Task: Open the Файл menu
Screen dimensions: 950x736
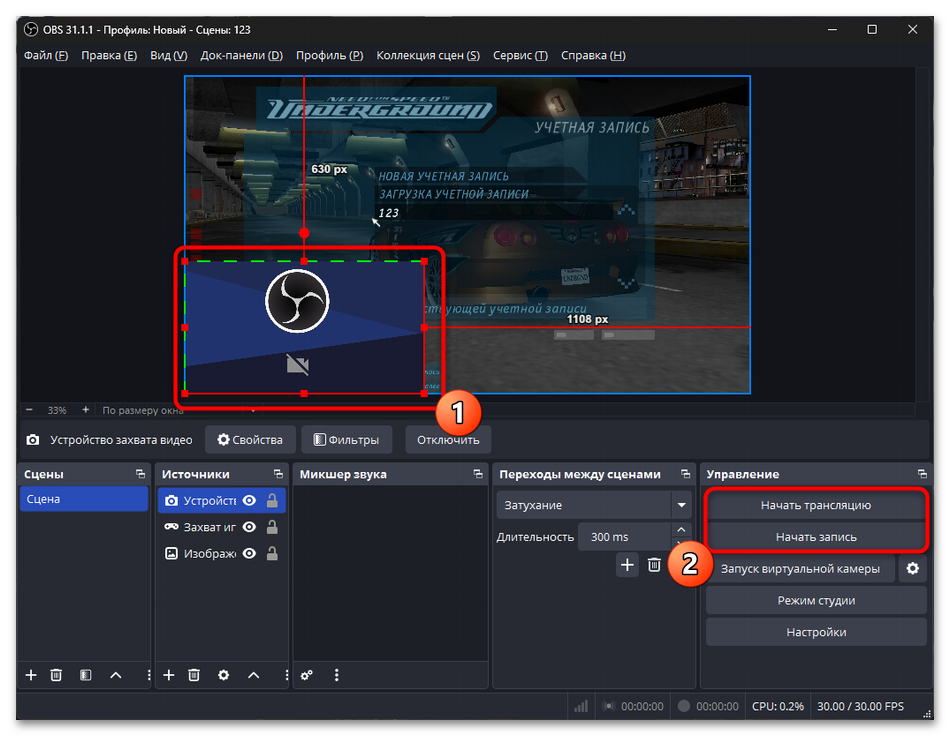Action: pyautogui.click(x=46, y=55)
